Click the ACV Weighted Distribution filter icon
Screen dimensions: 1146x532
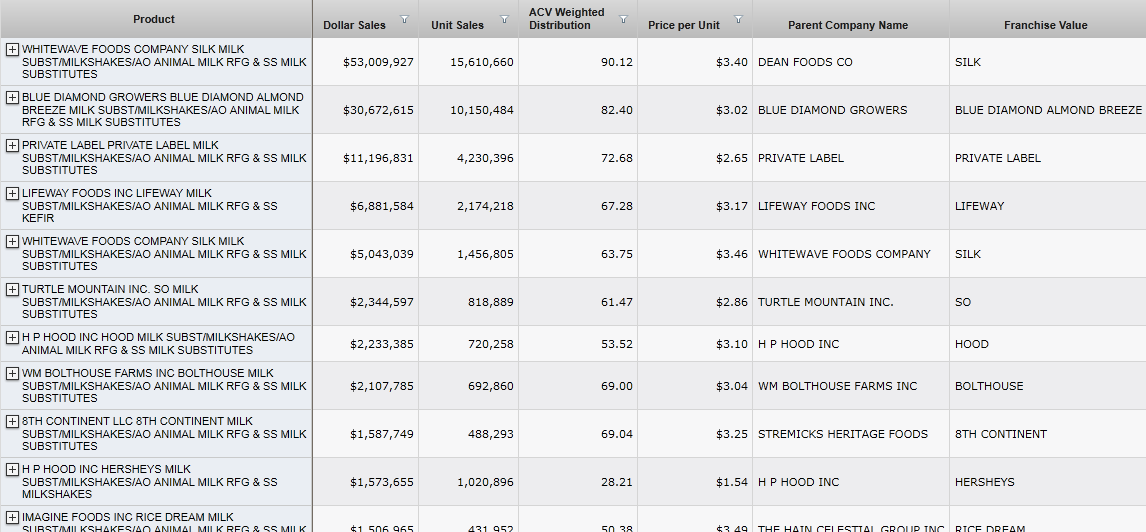tap(623, 19)
